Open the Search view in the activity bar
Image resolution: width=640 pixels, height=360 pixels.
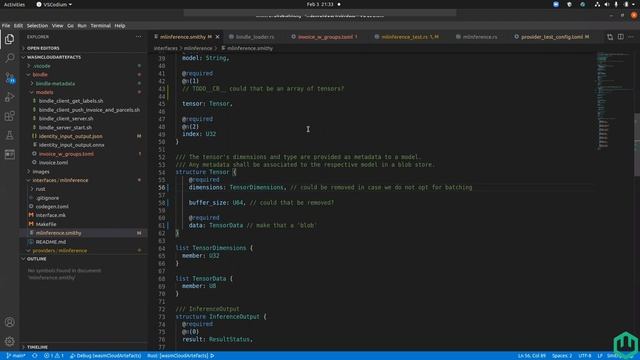(9, 58)
